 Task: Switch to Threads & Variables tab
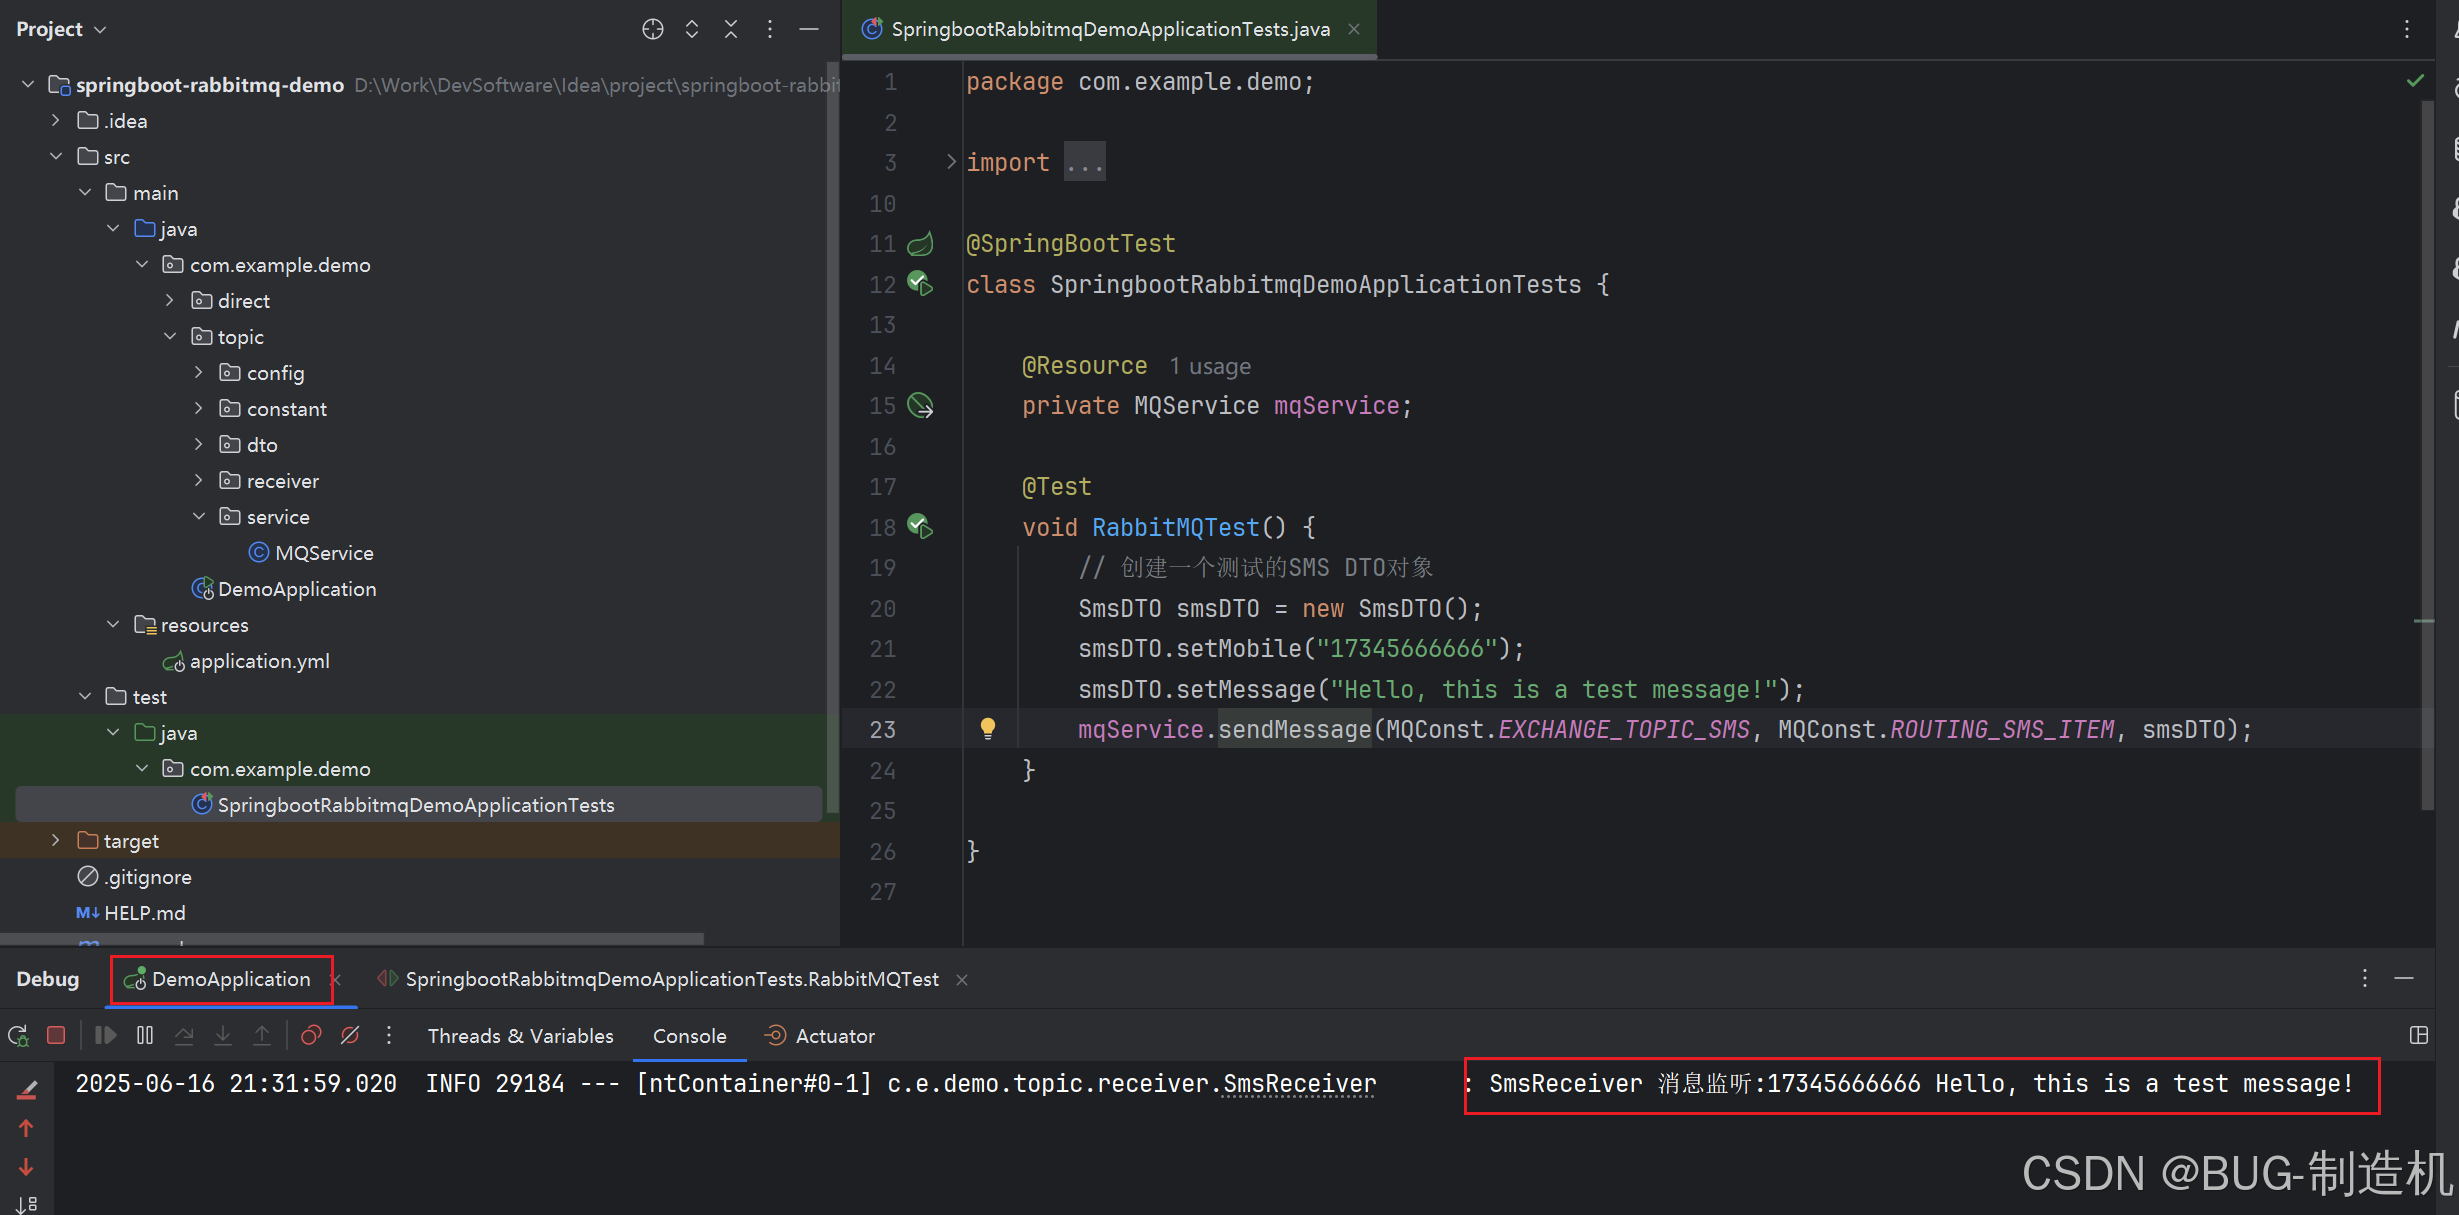point(520,1036)
